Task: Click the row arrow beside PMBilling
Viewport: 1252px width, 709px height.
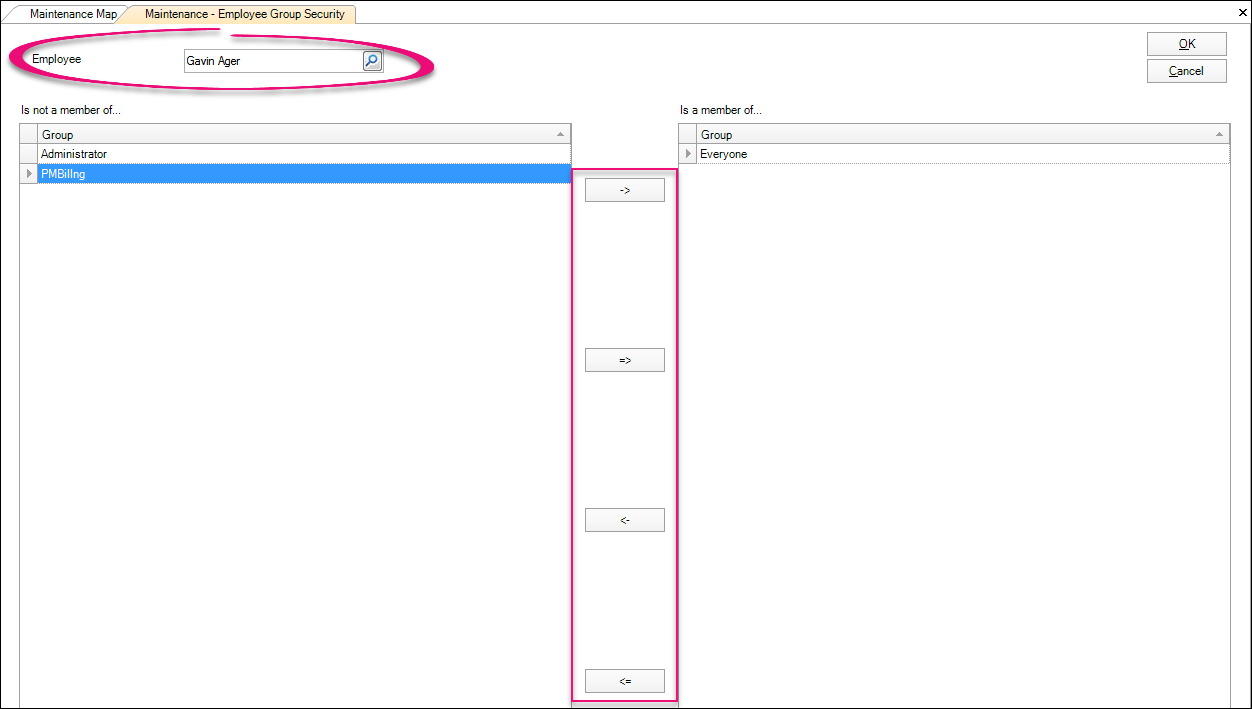Action: click(x=29, y=174)
